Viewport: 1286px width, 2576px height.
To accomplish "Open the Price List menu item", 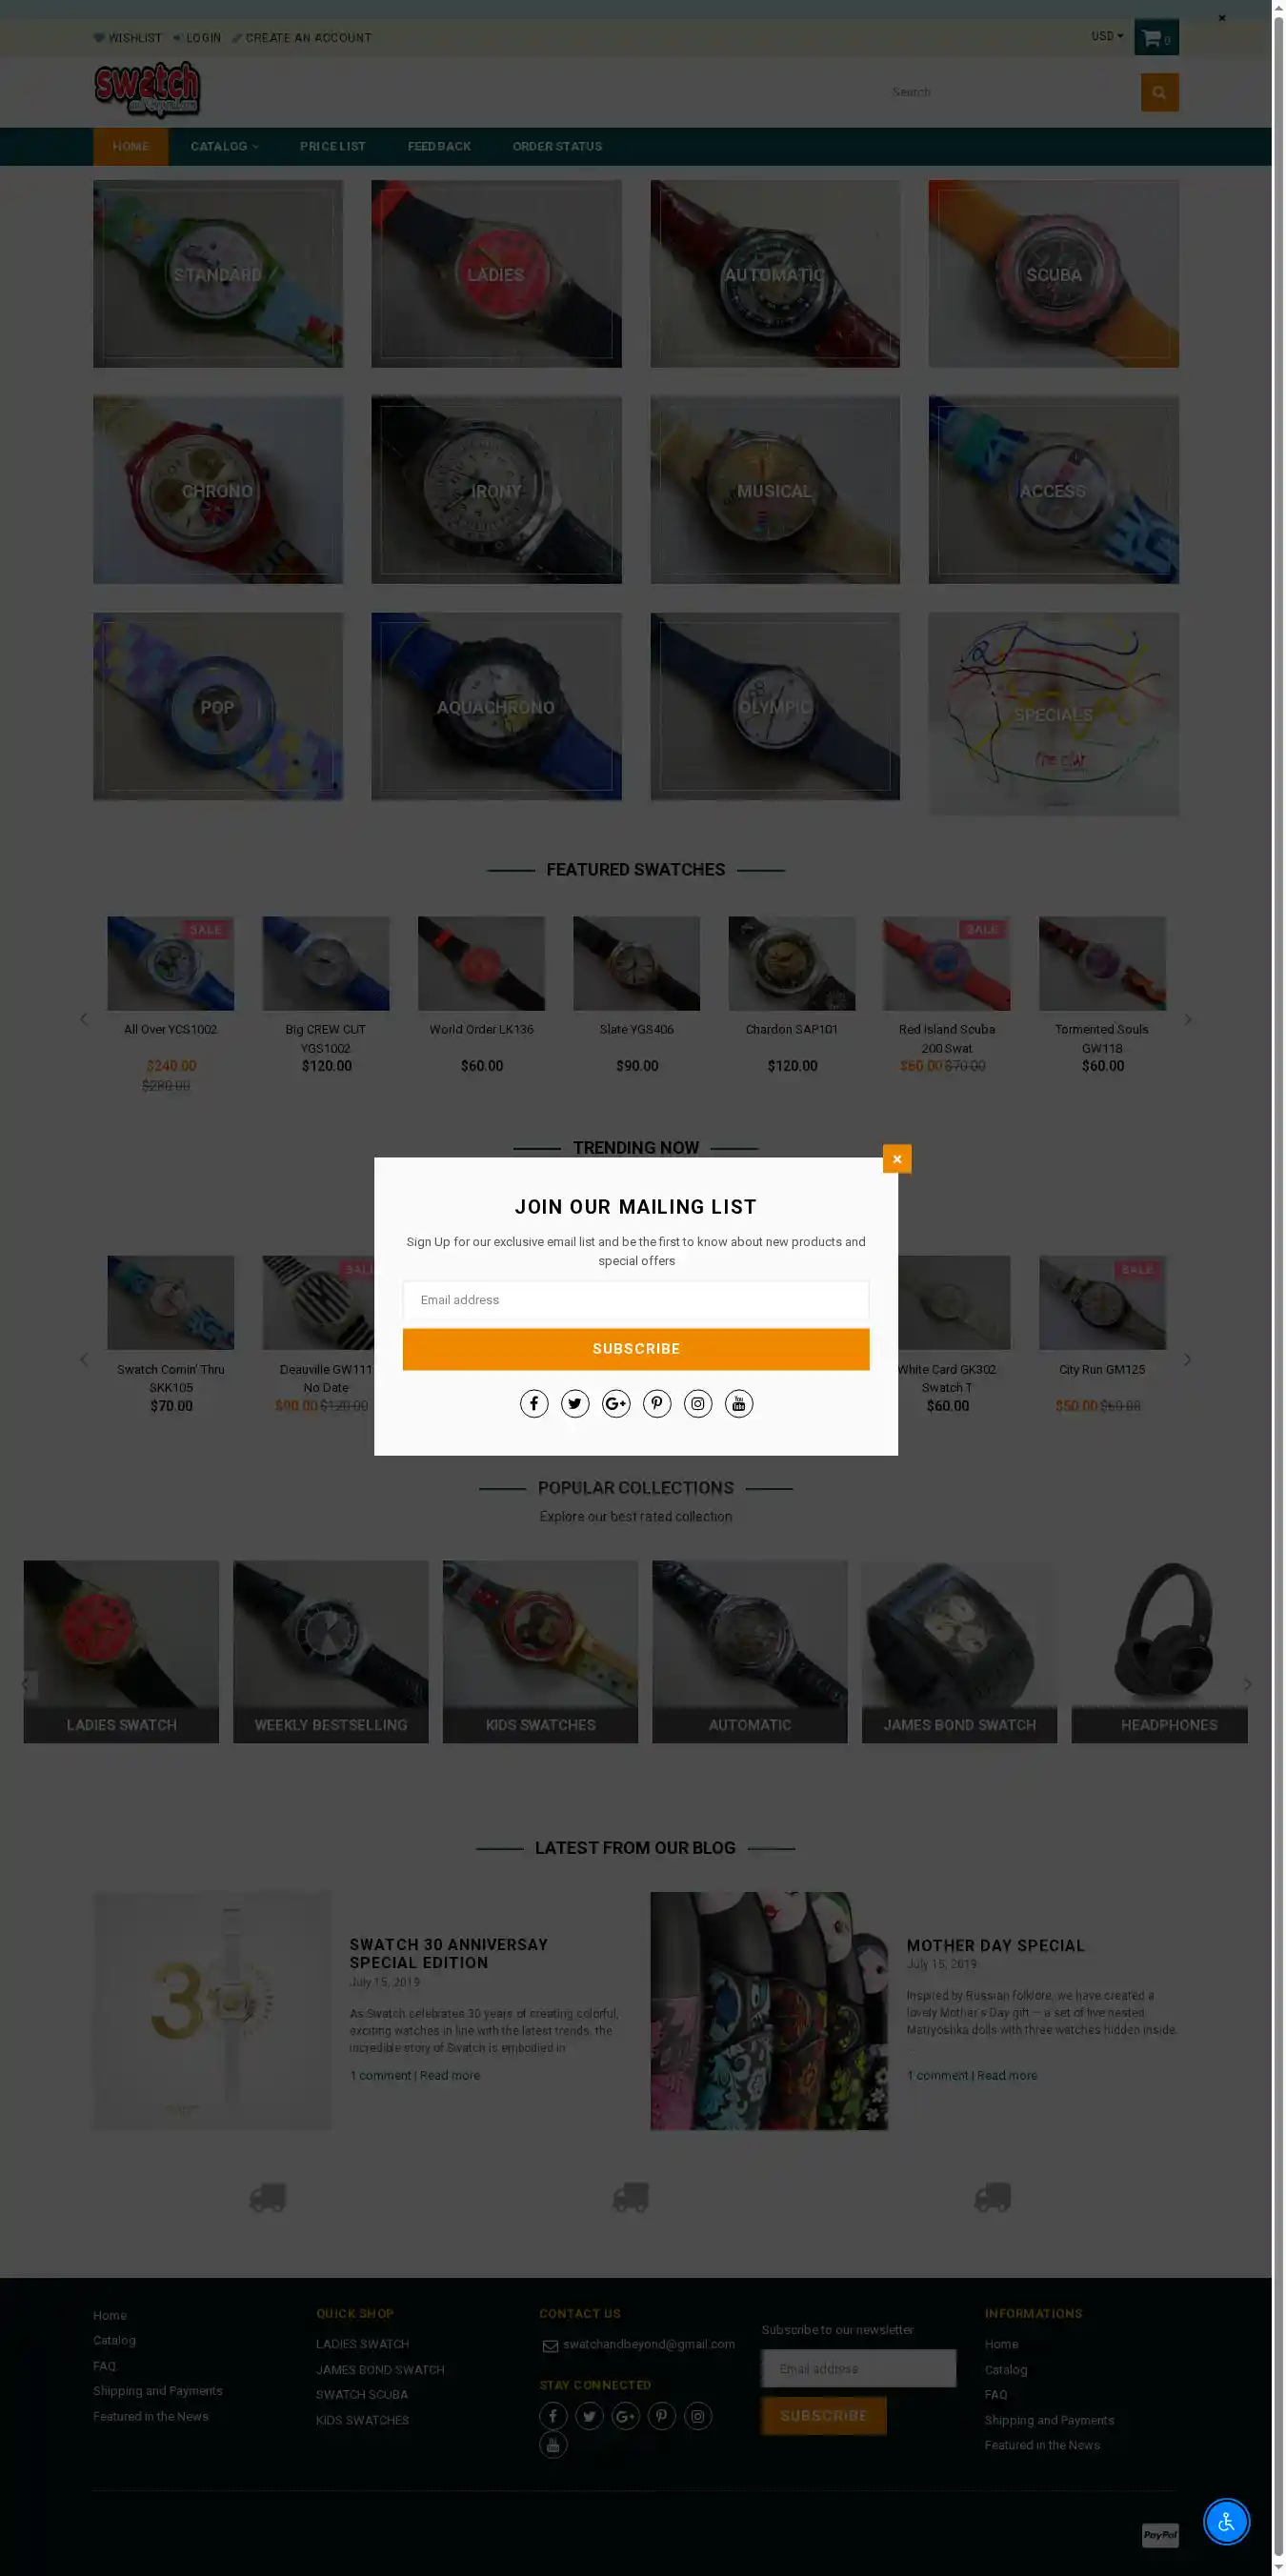I will click(x=333, y=146).
